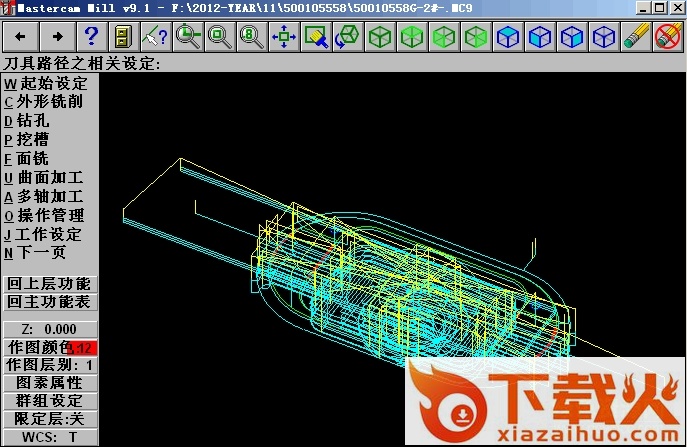Click the forward arrow toolbar icon

coord(57,36)
